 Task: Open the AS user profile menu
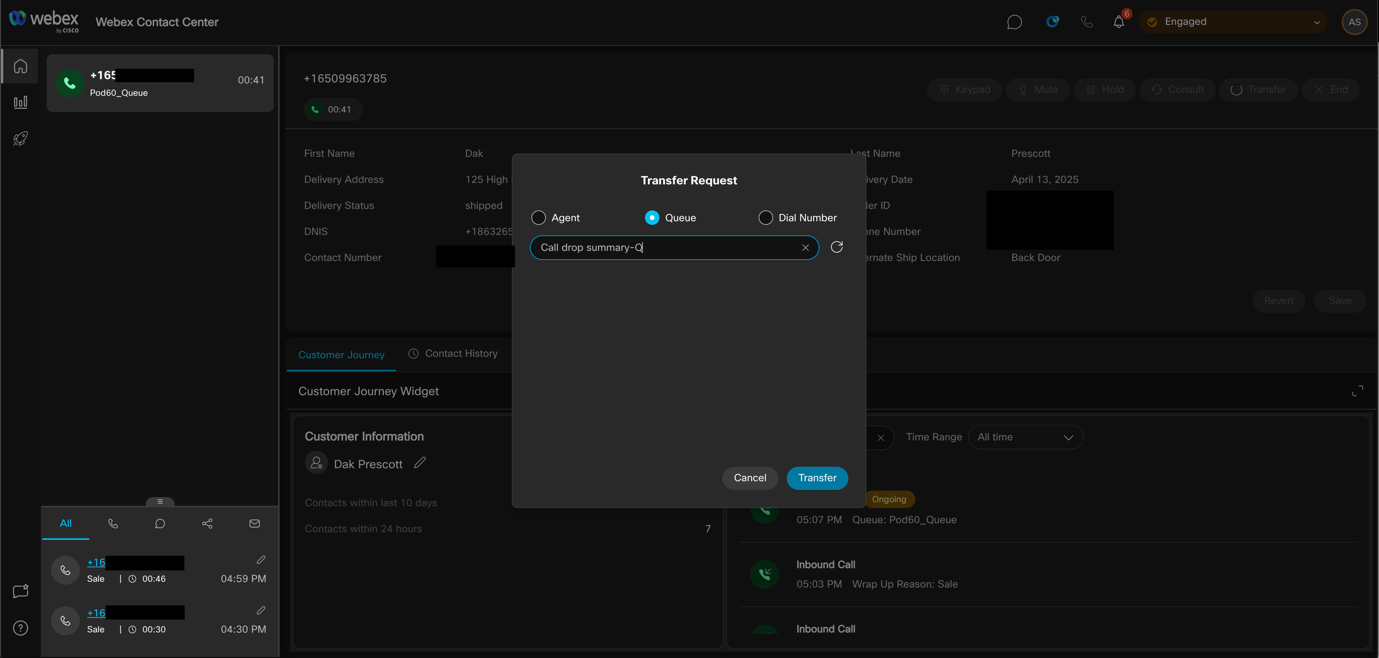click(1354, 22)
